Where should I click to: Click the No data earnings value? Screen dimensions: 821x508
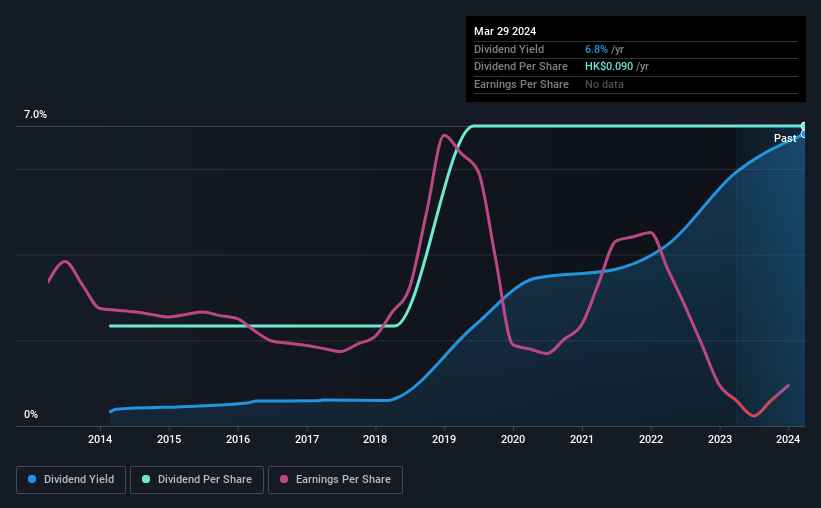click(x=604, y=84)
